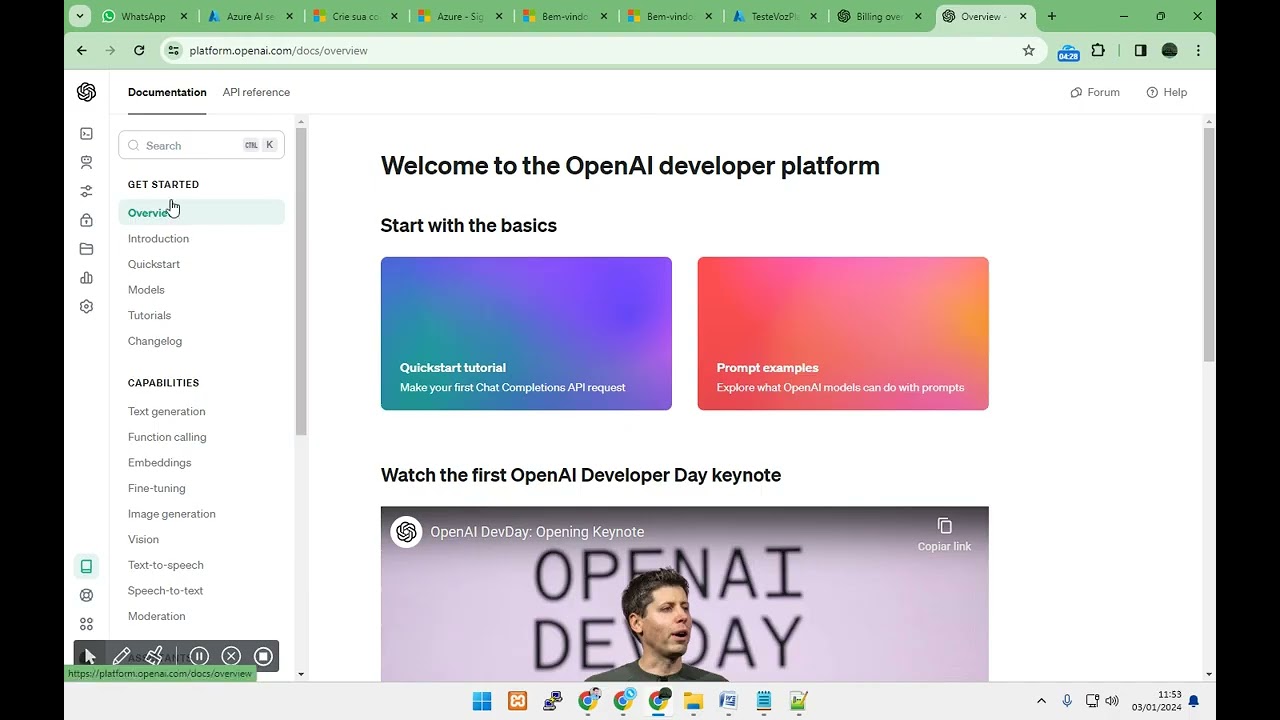The image size is (1280, 720).
Task: Open the tab search dropdown arrow
Action: coord(80,16)
